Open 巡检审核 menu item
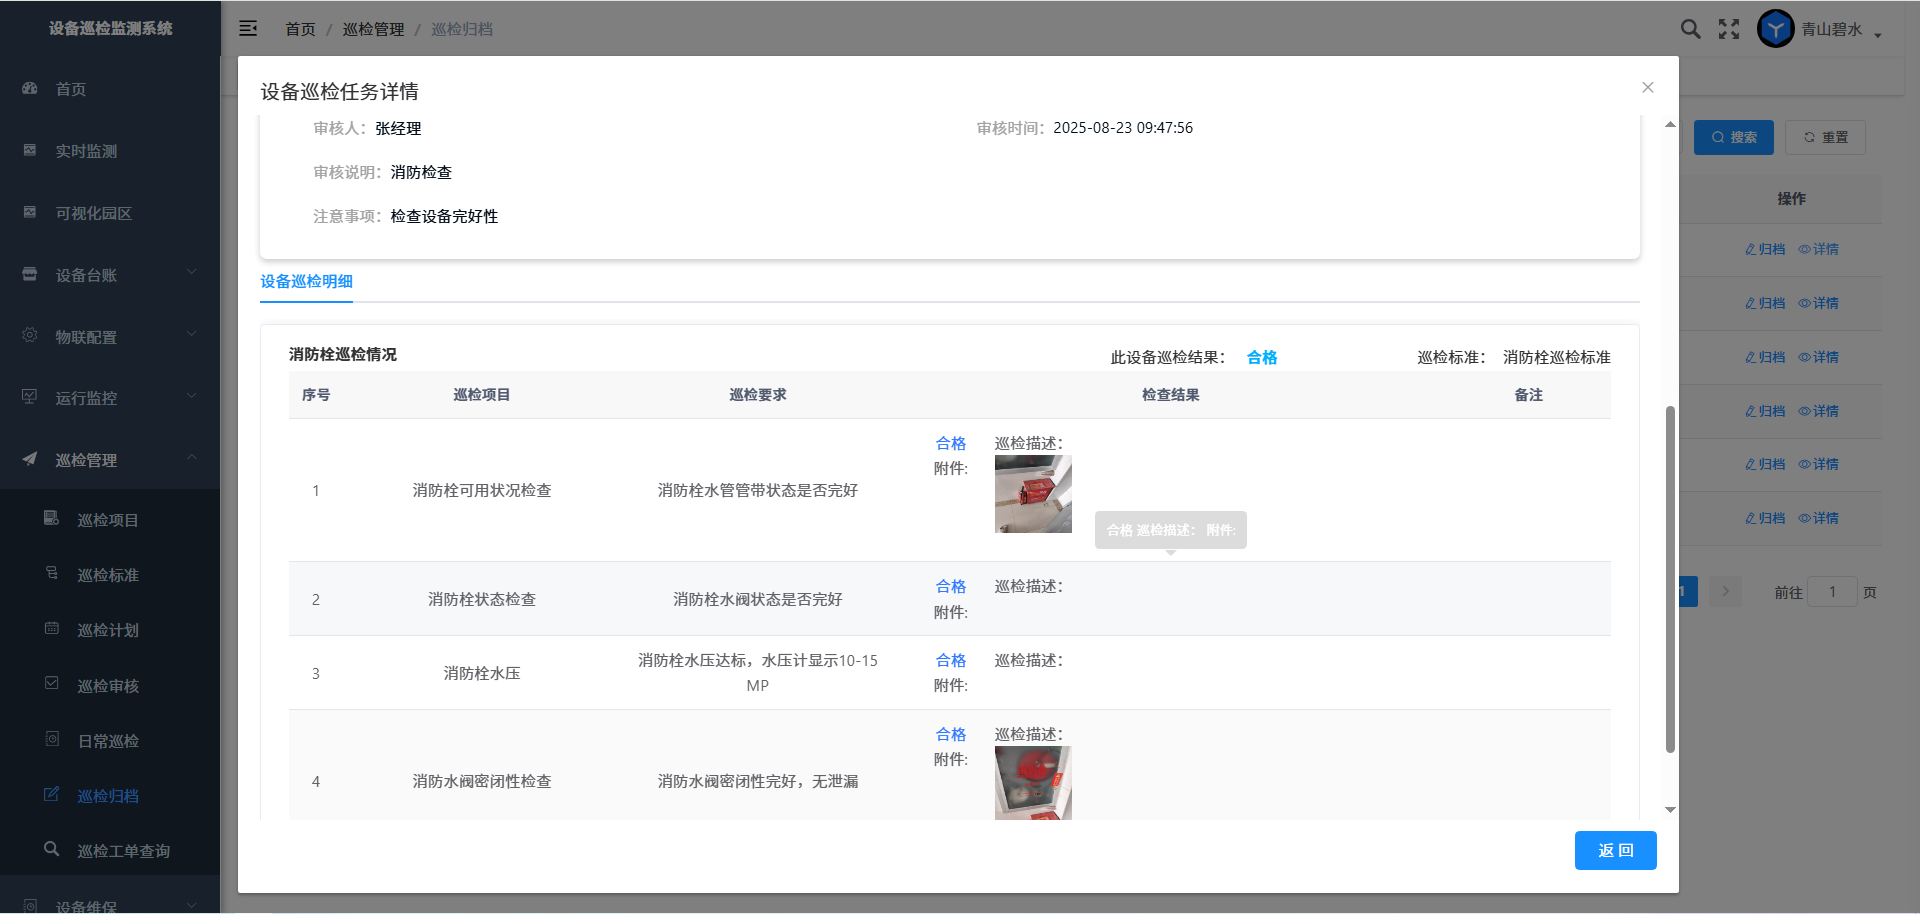Image resolution: width=1920 pixels, height=914 pixels. click(x=108, y=686)
